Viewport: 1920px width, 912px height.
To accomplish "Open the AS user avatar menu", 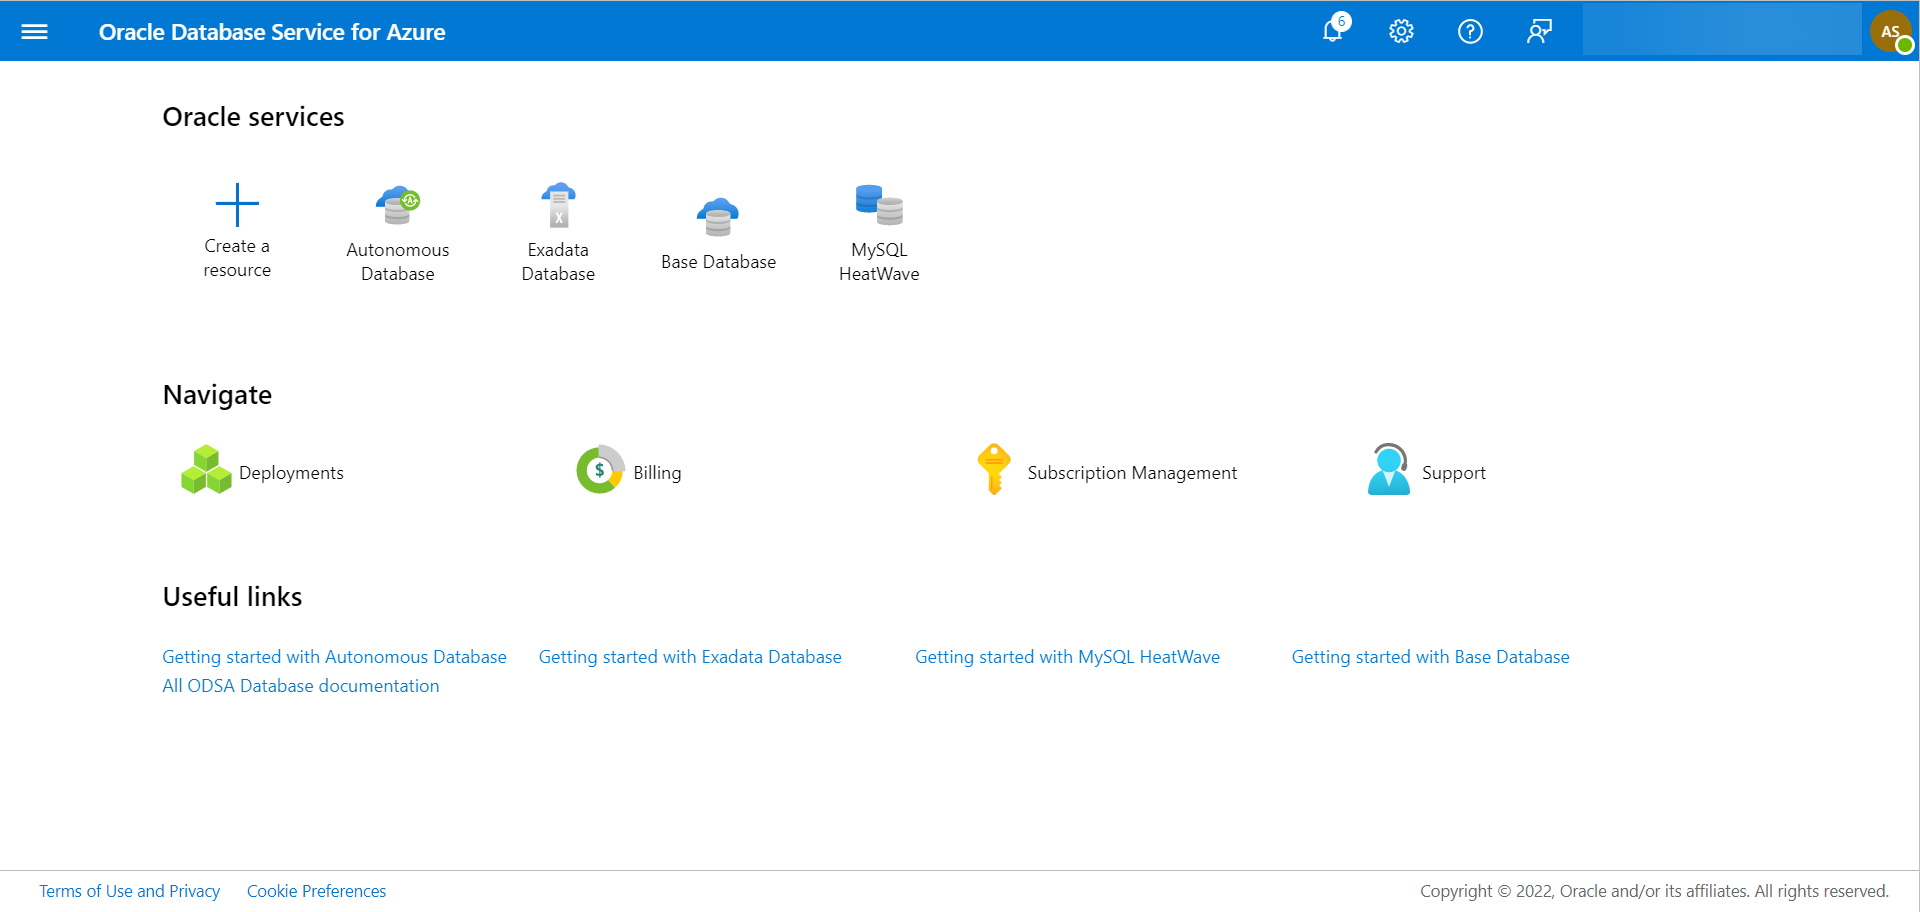I will point(1891,31).
